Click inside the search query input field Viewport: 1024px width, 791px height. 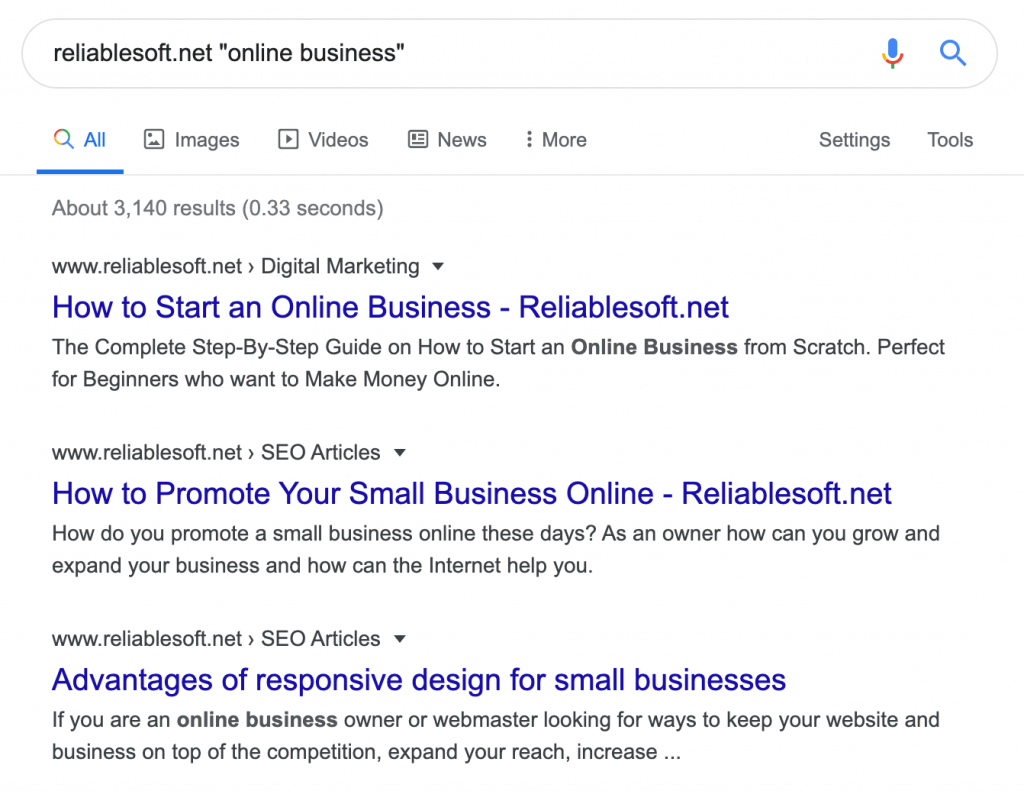[400, 53]
